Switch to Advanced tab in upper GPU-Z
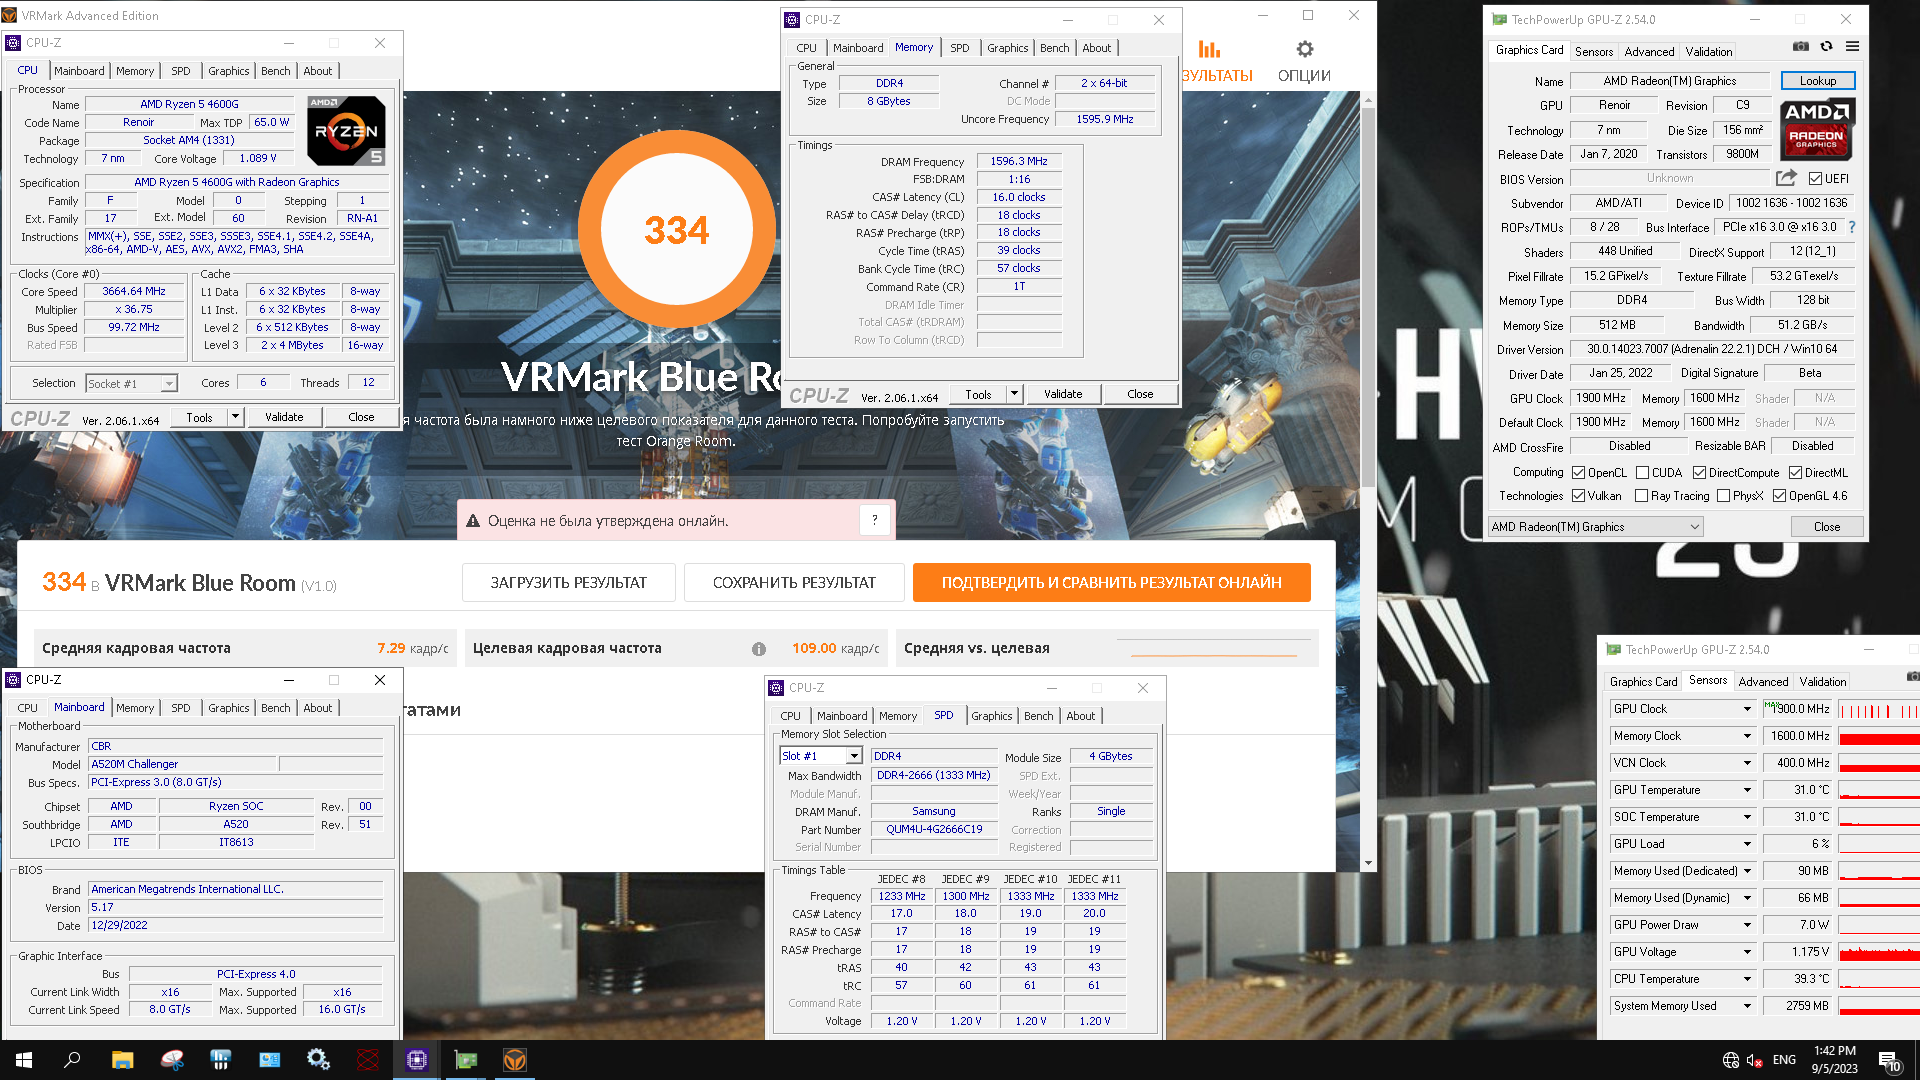1920x1080 pixels. [x=1649, y=52]
